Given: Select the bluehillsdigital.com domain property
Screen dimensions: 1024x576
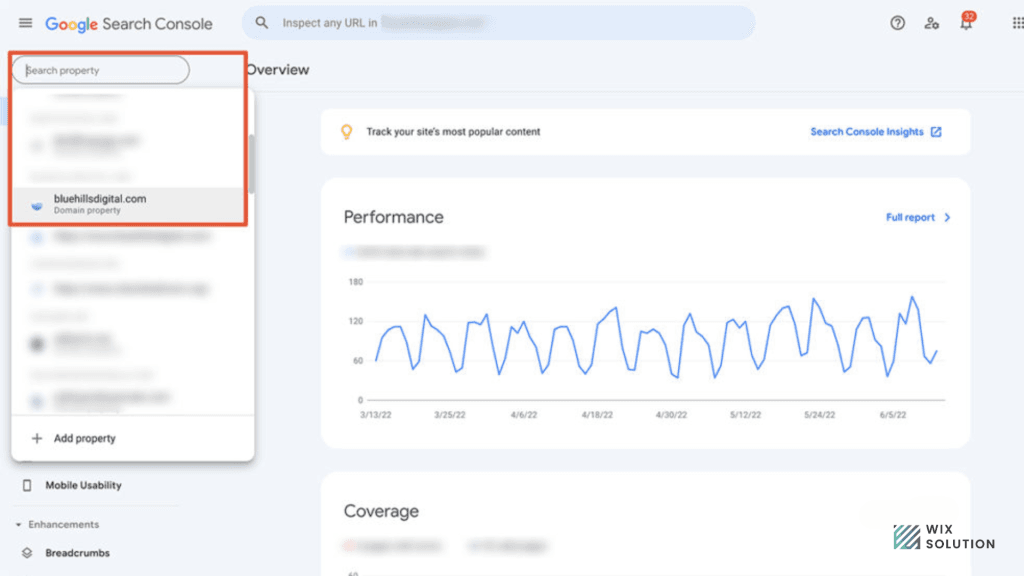Looking at the screenshot, I should pos(128,204).
